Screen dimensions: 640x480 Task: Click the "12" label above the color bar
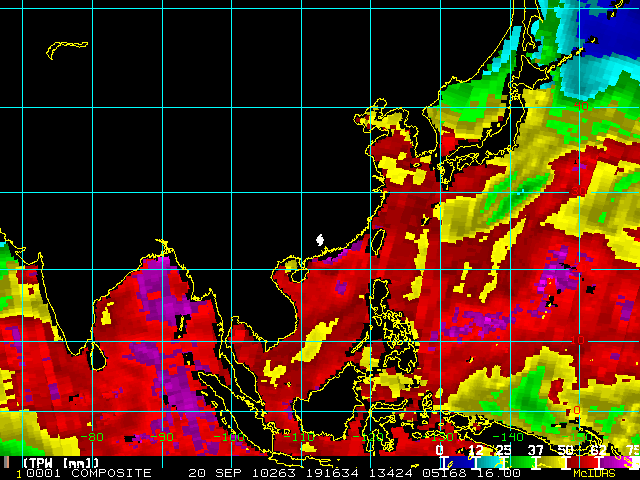(476, 450)
